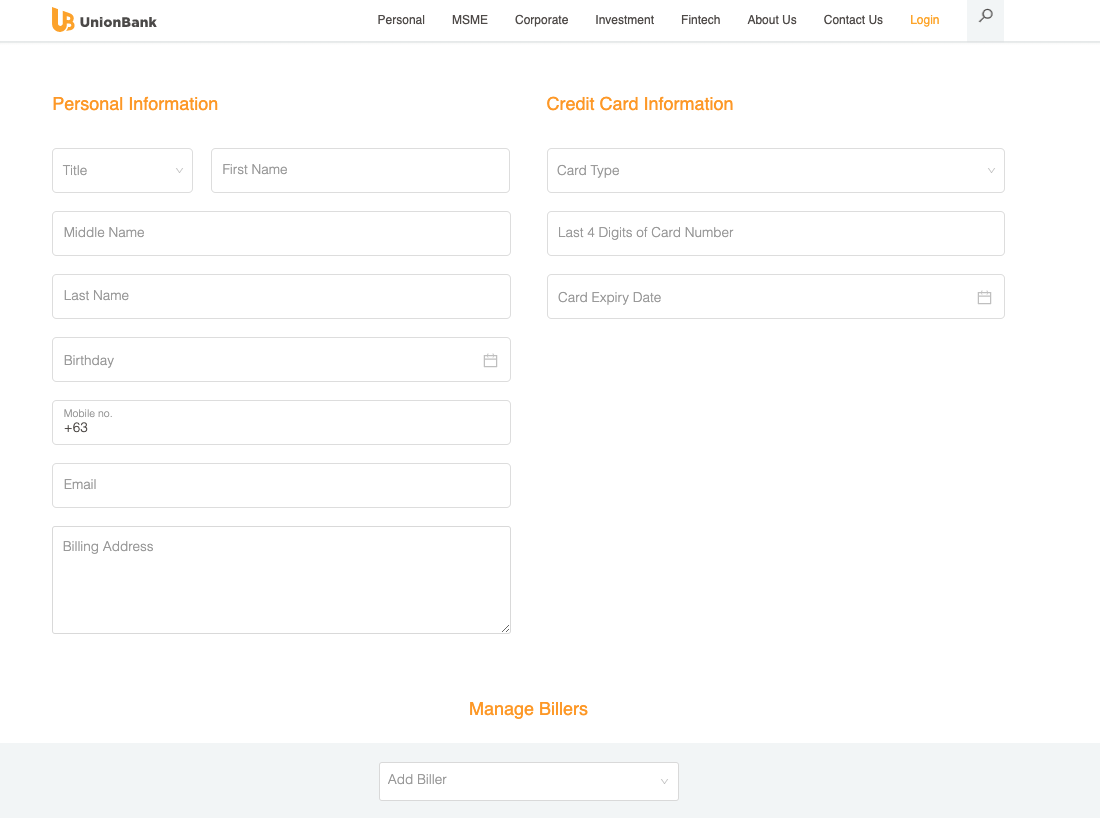The image size is (1100, 819).
Task: Open the Card Type dropdown
Action: 775,171
